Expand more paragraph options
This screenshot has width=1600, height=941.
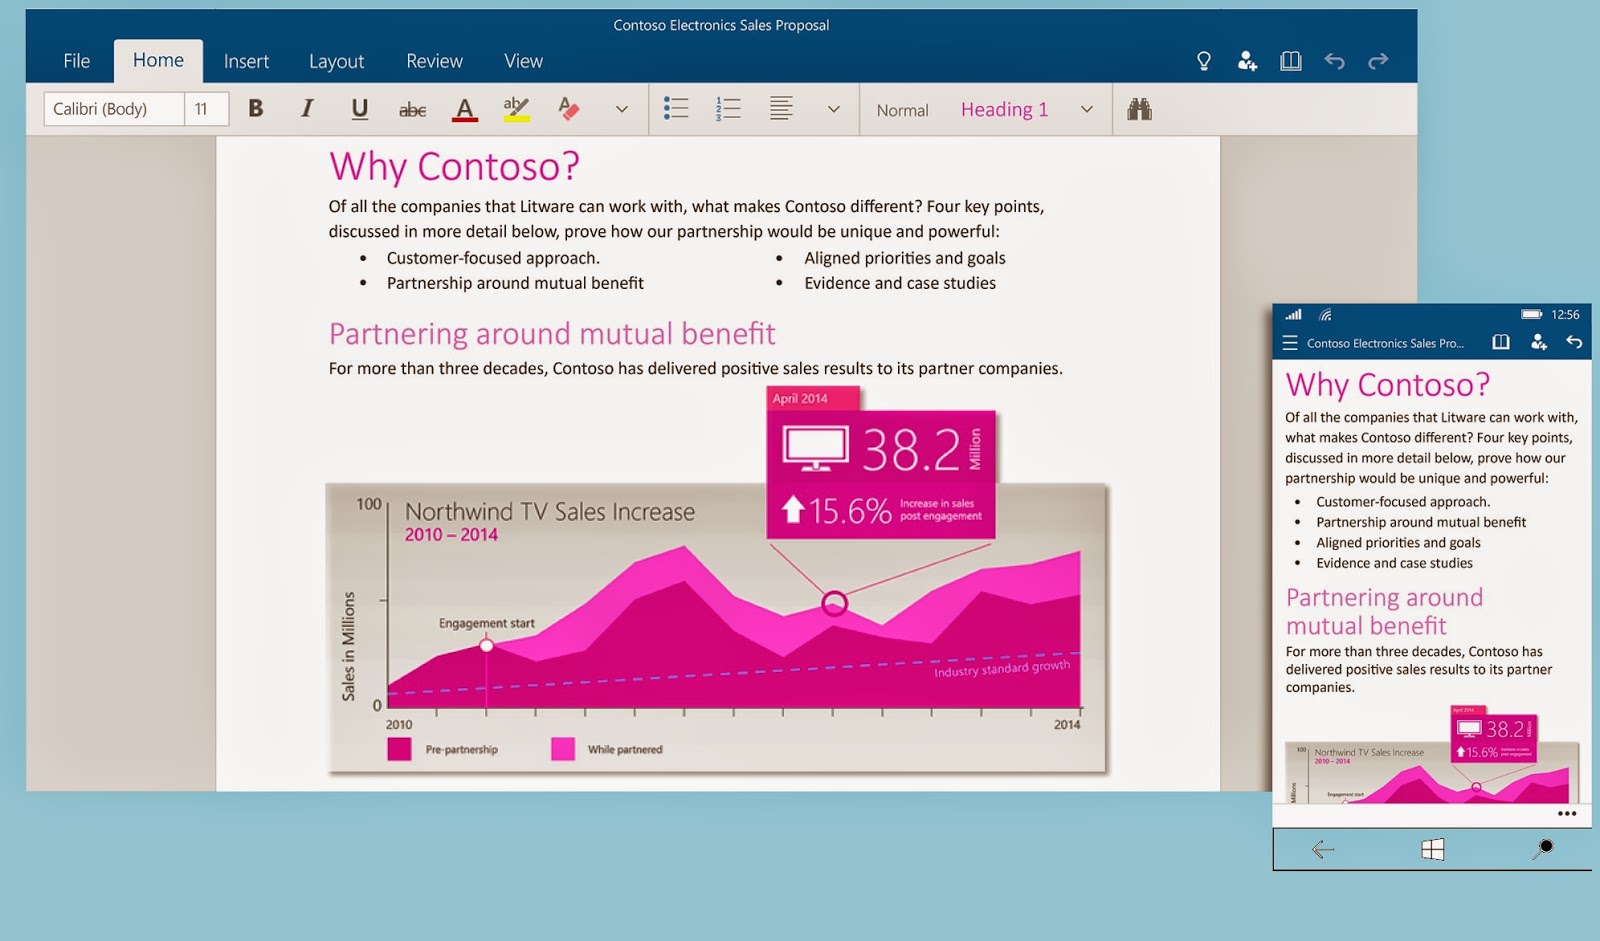pyautogui.click(x=834, y=110)
